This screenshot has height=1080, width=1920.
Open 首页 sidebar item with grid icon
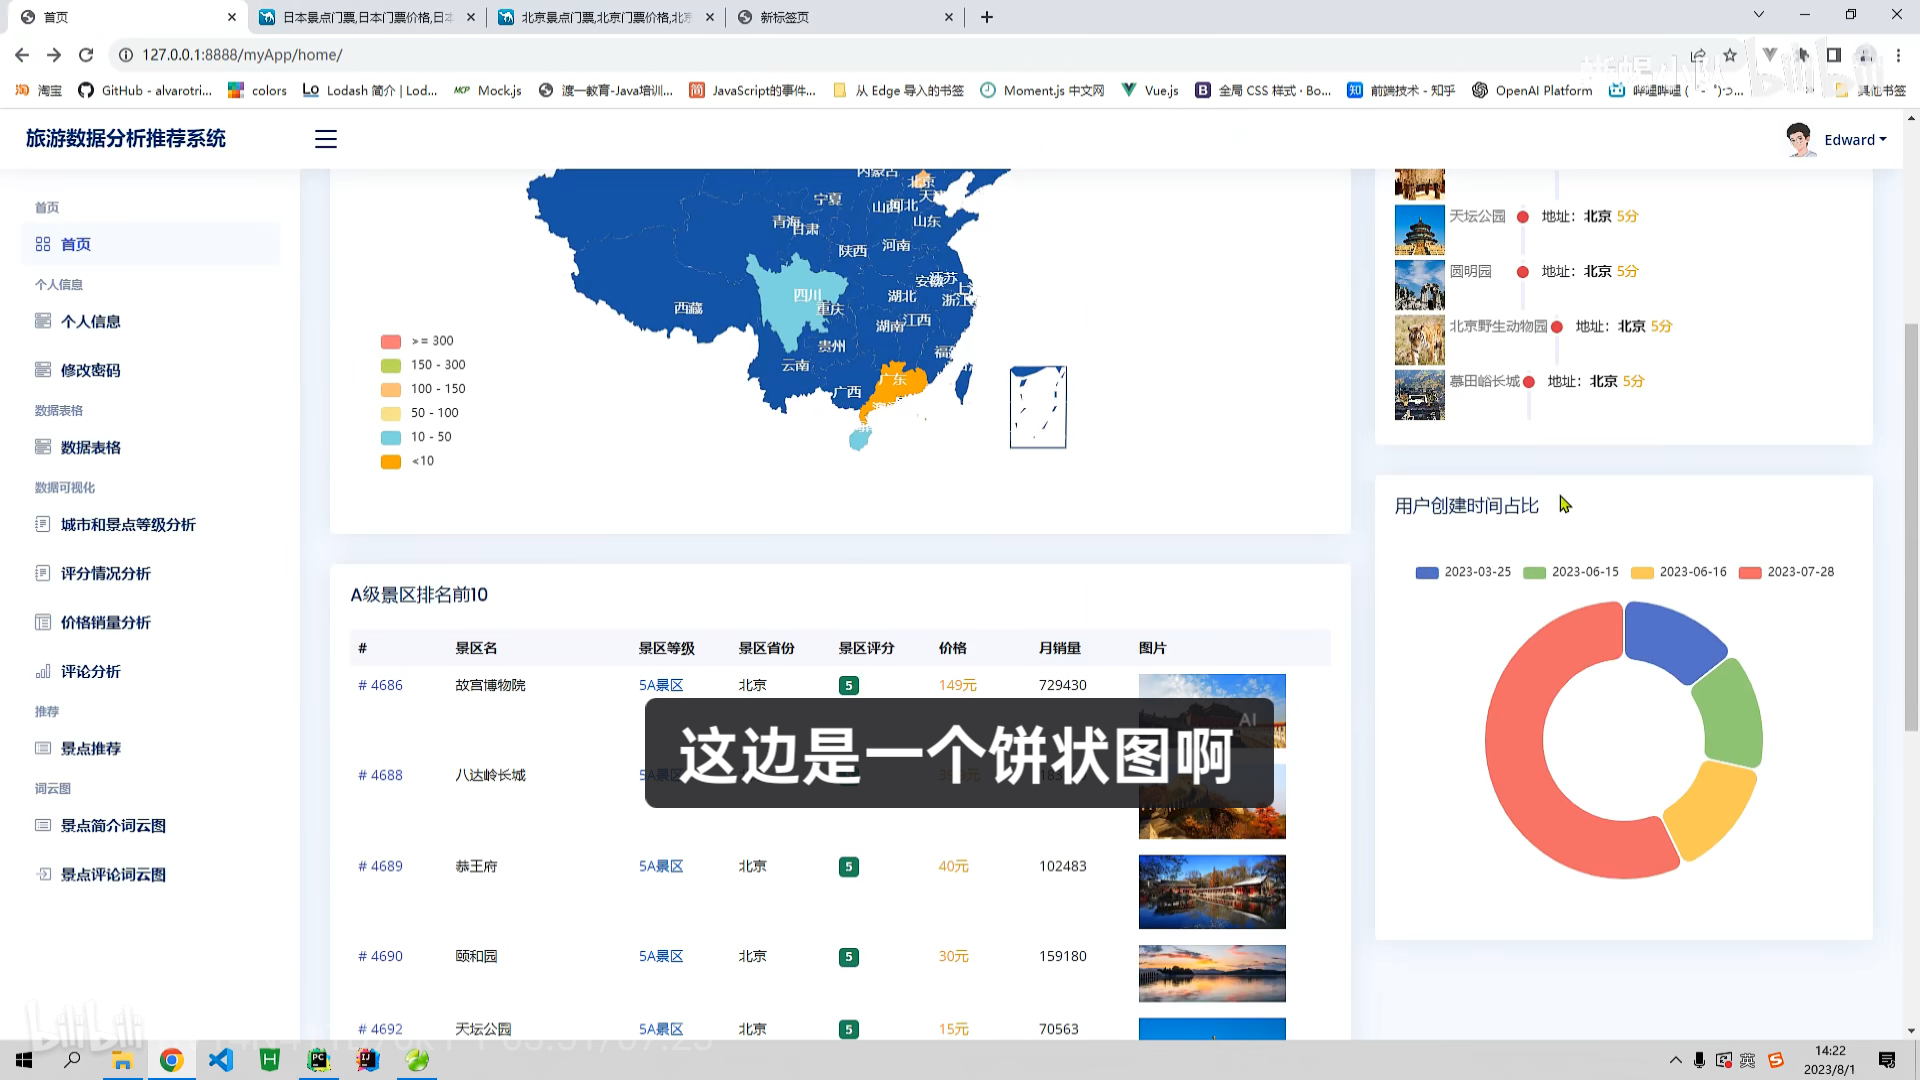75,244
